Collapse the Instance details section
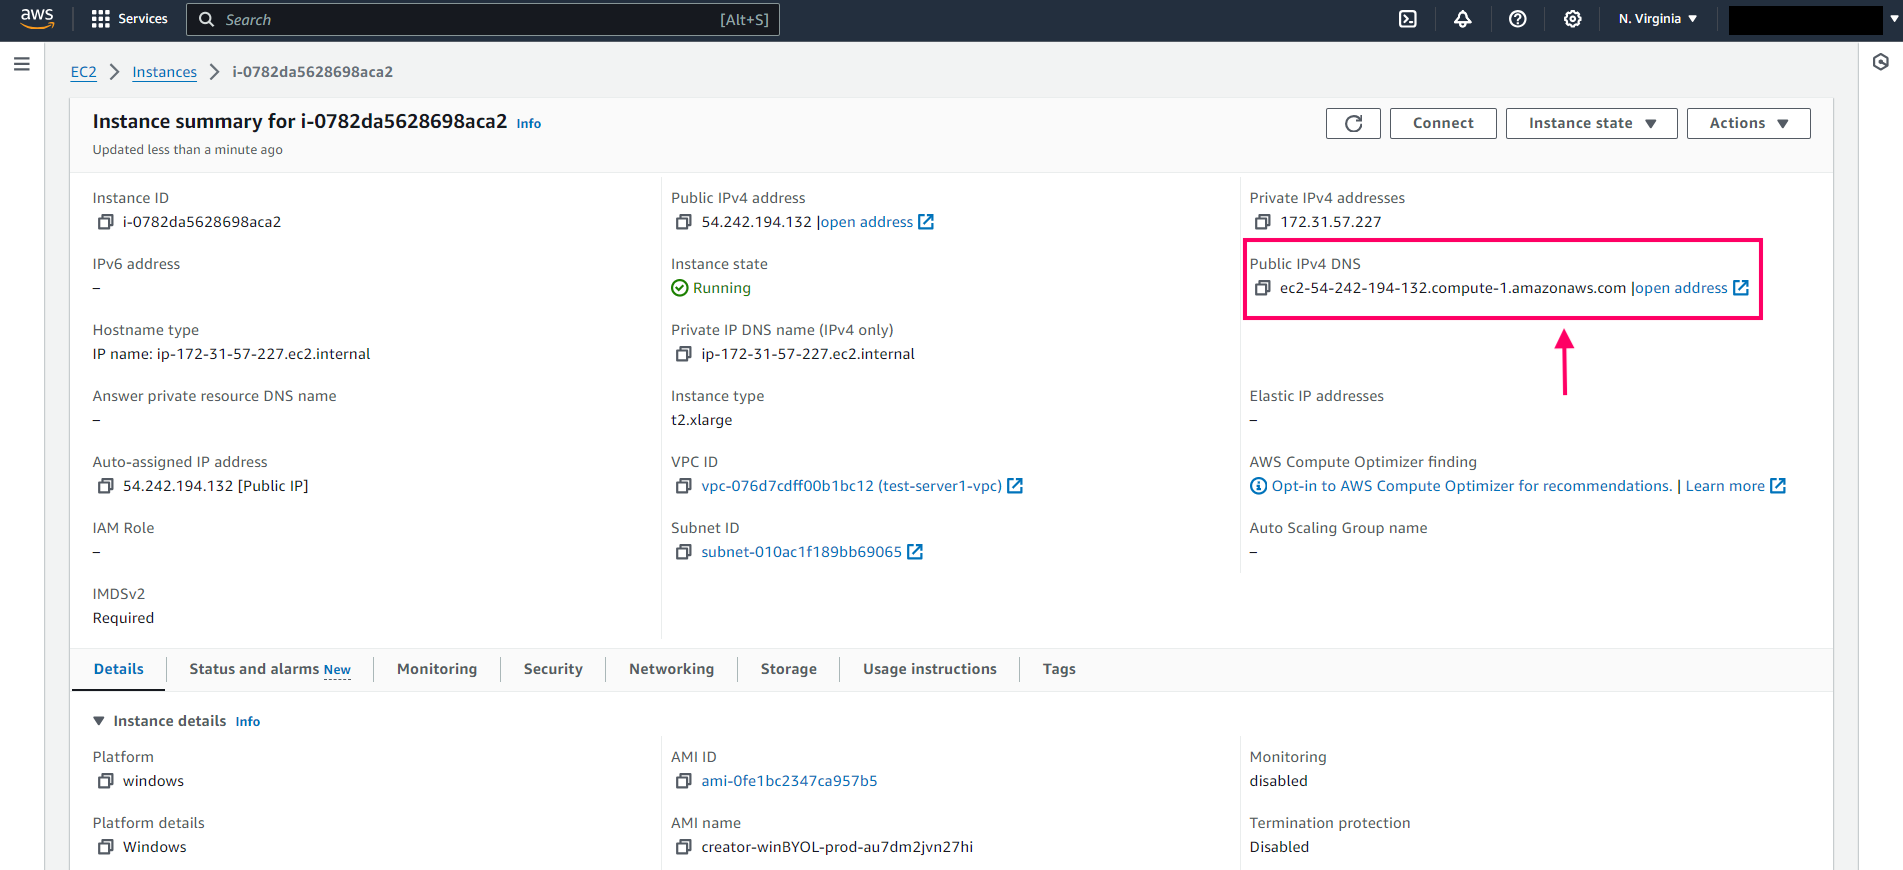Screen dimensions: 1903x870 coord(99,721)
